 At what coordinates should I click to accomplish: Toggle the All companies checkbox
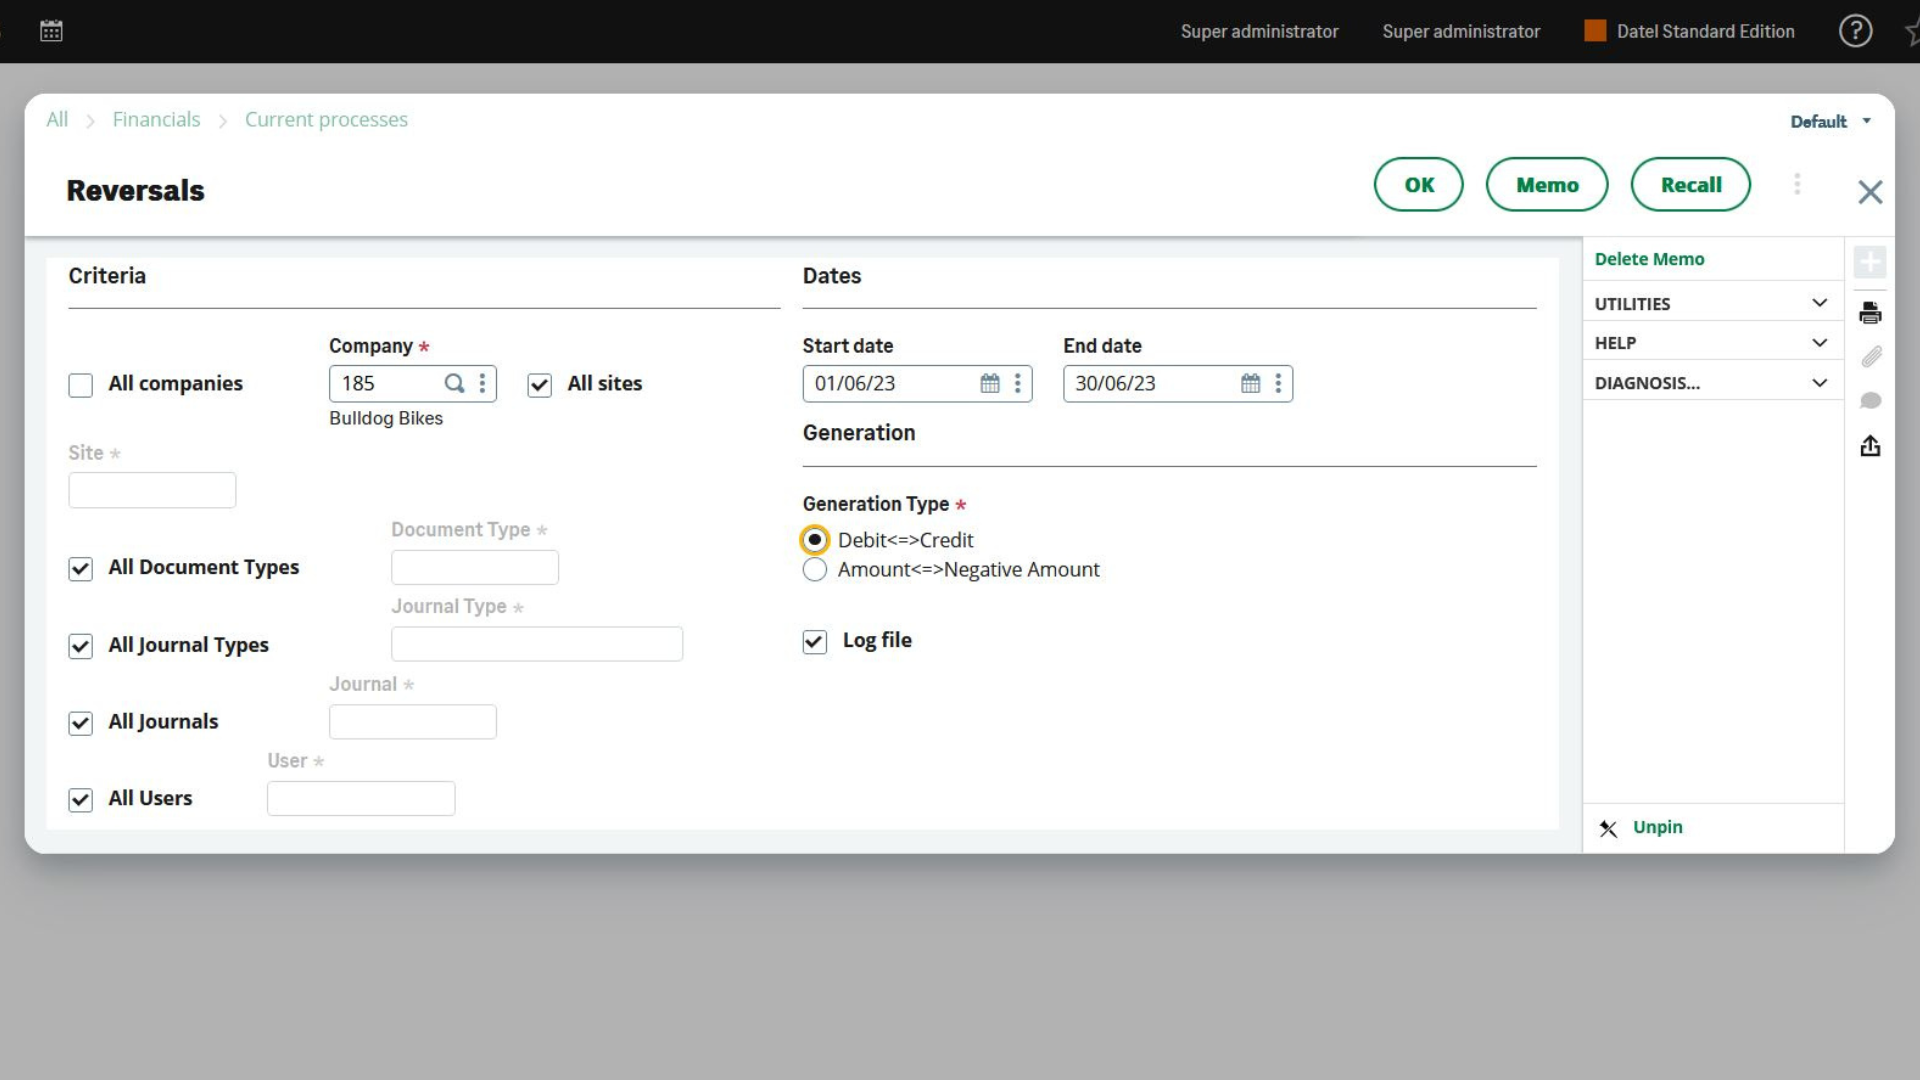(x=80, y=384)
